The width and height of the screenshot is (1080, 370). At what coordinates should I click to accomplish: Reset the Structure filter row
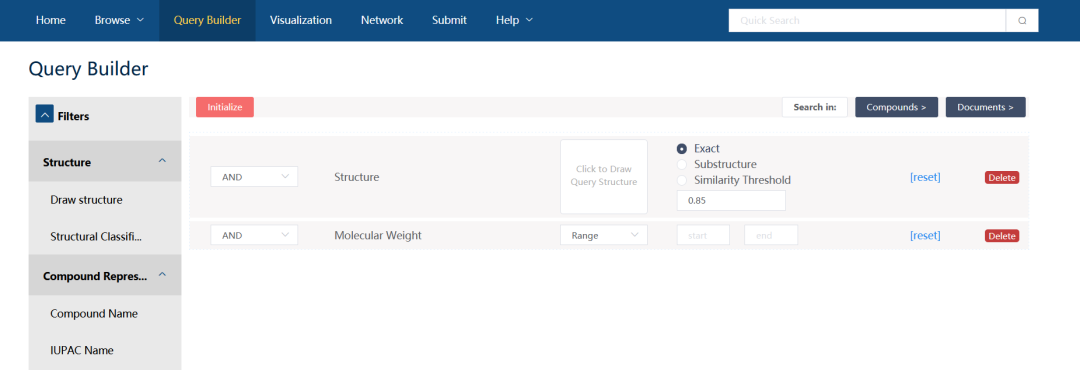coord(925,177)
